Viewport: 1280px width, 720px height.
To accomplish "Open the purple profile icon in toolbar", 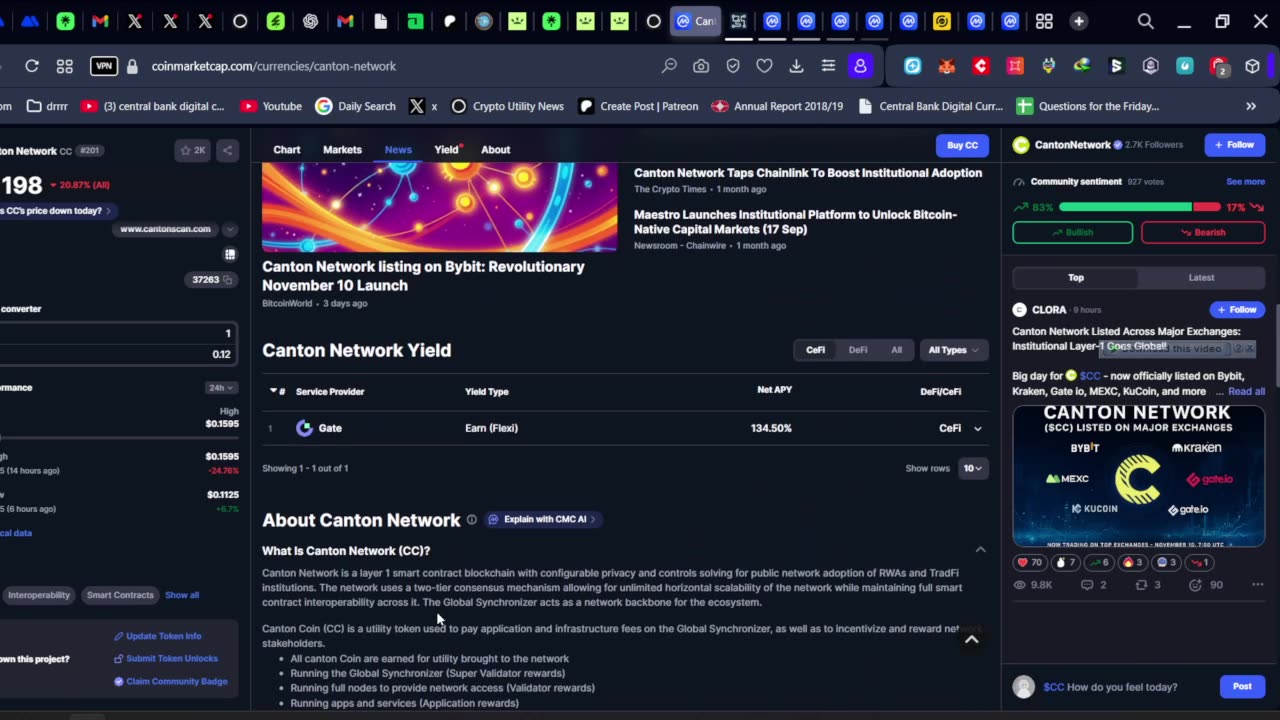I will pyautogui.click(x=860, y=66).
